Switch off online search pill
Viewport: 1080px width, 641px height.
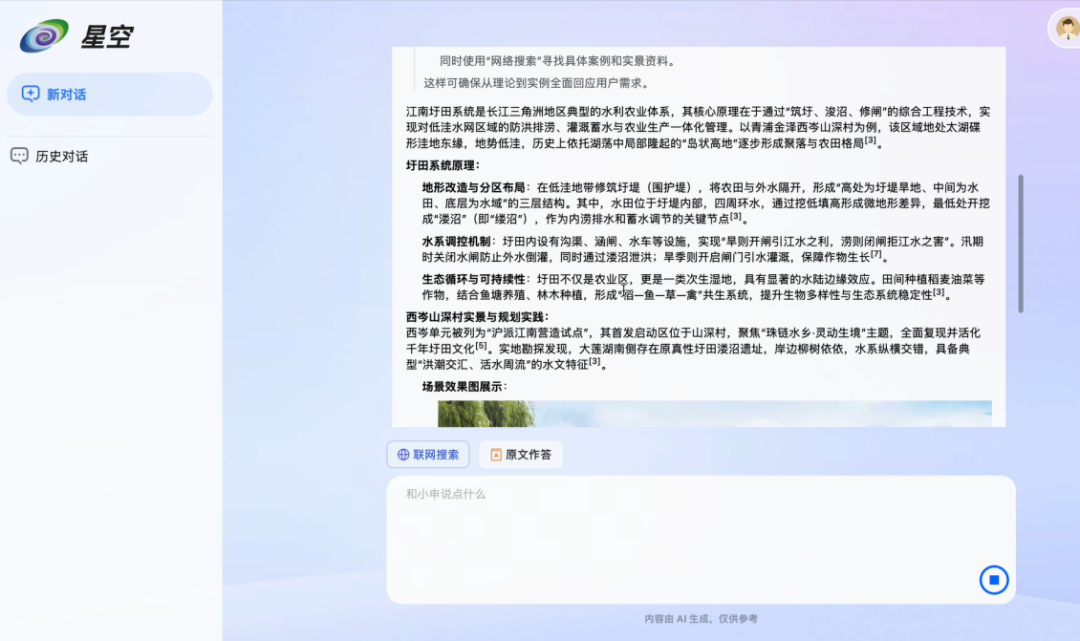coord(430,454)
